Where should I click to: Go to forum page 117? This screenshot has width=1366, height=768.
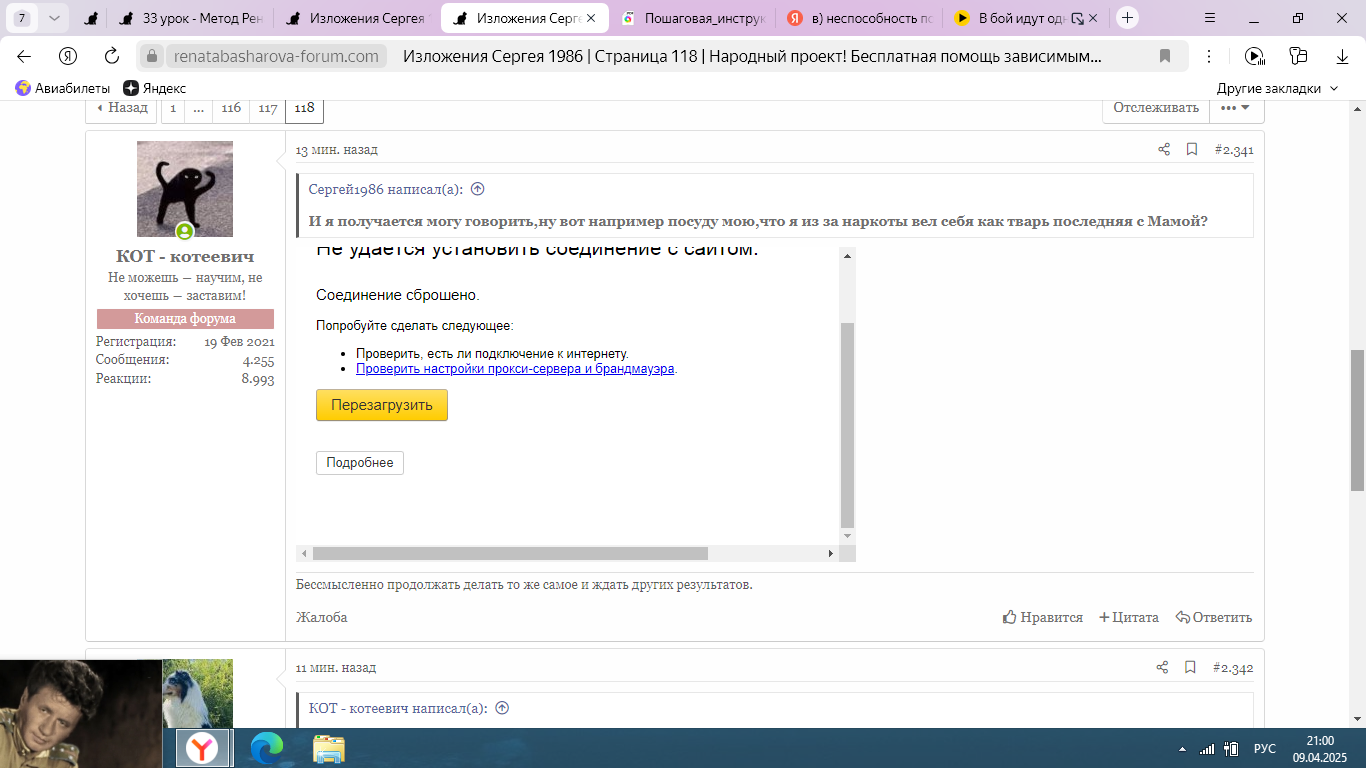(x=267, y=108)
